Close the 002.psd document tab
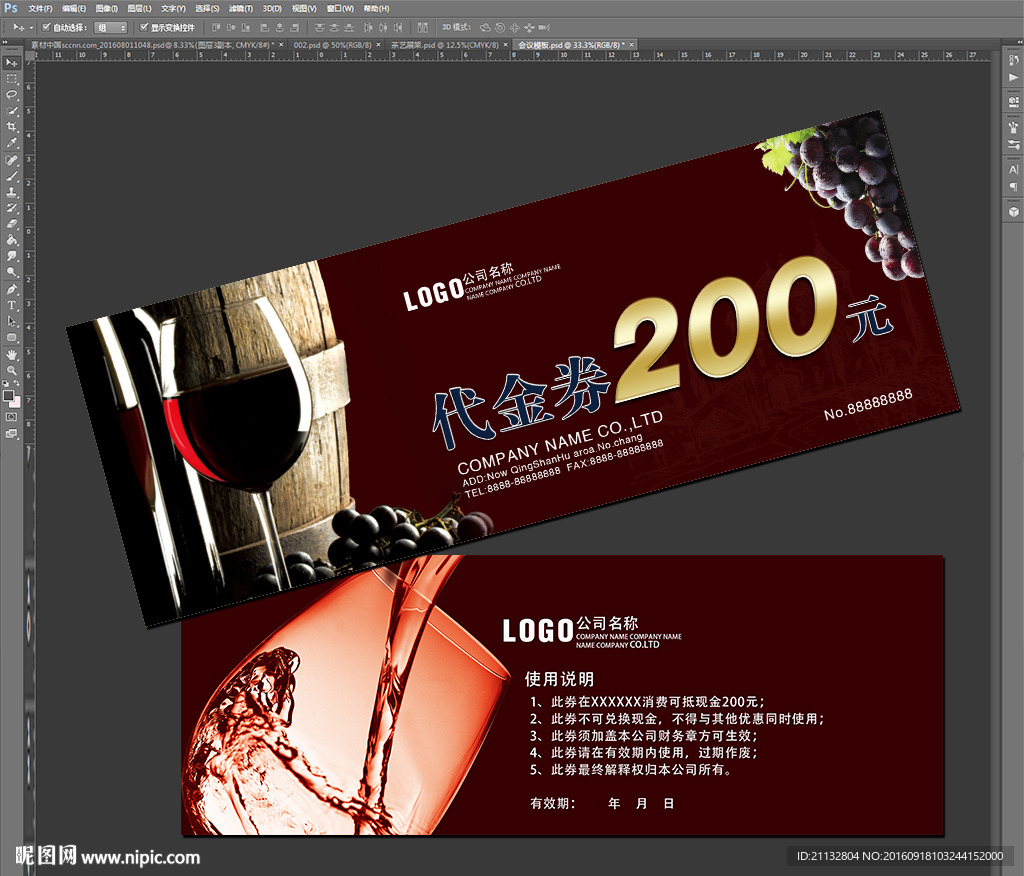1024x876 pixels. coord(378,45)
